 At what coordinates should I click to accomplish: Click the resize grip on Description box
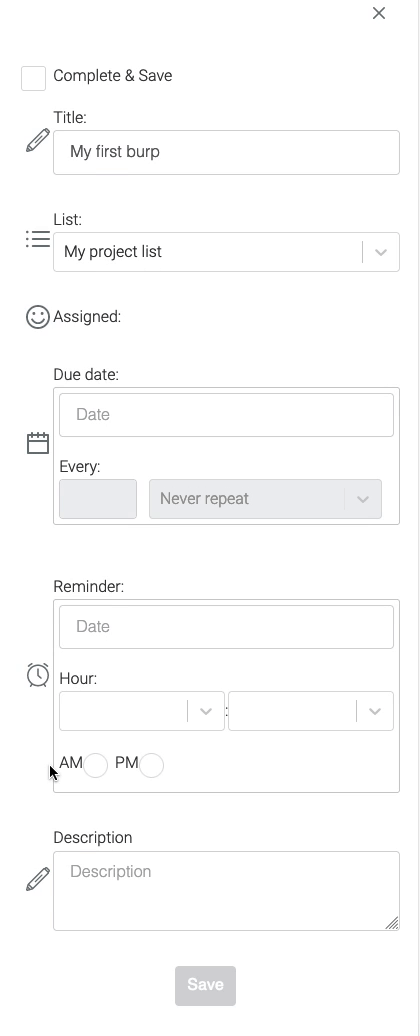pos(392,922)
